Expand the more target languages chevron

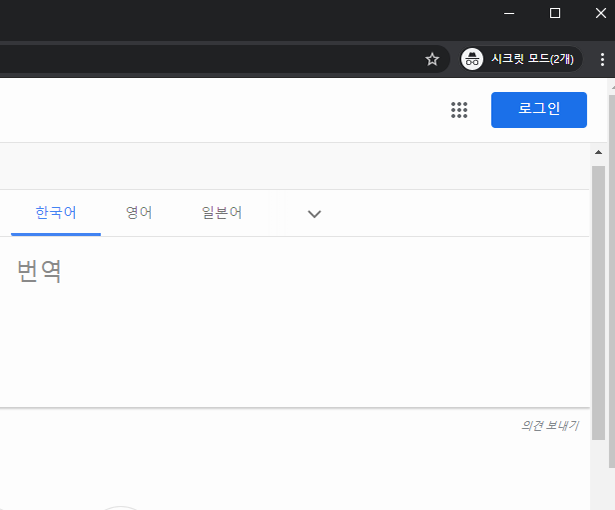314,214
